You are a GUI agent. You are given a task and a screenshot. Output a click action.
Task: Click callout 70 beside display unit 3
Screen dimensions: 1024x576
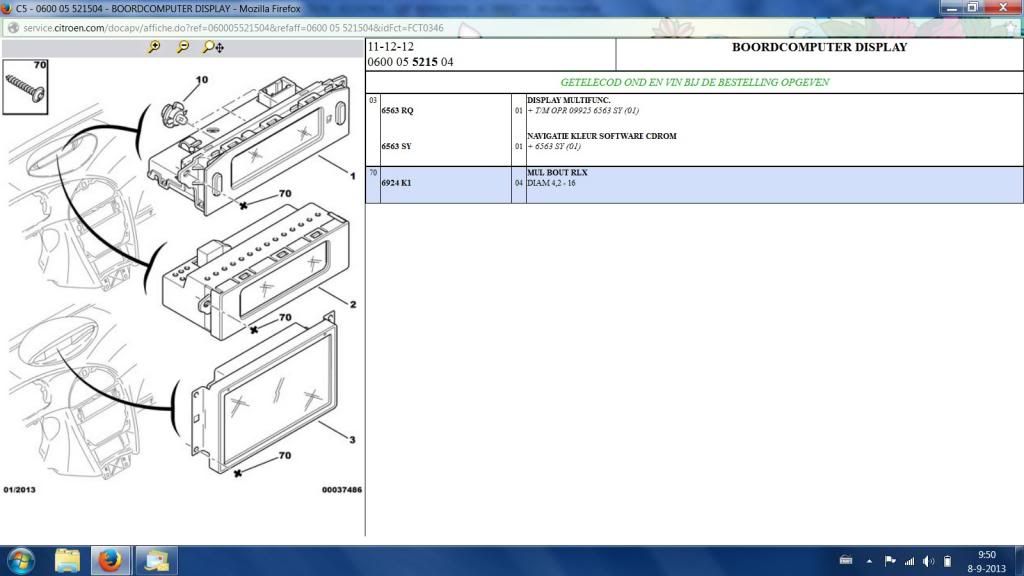click(285, 455)
